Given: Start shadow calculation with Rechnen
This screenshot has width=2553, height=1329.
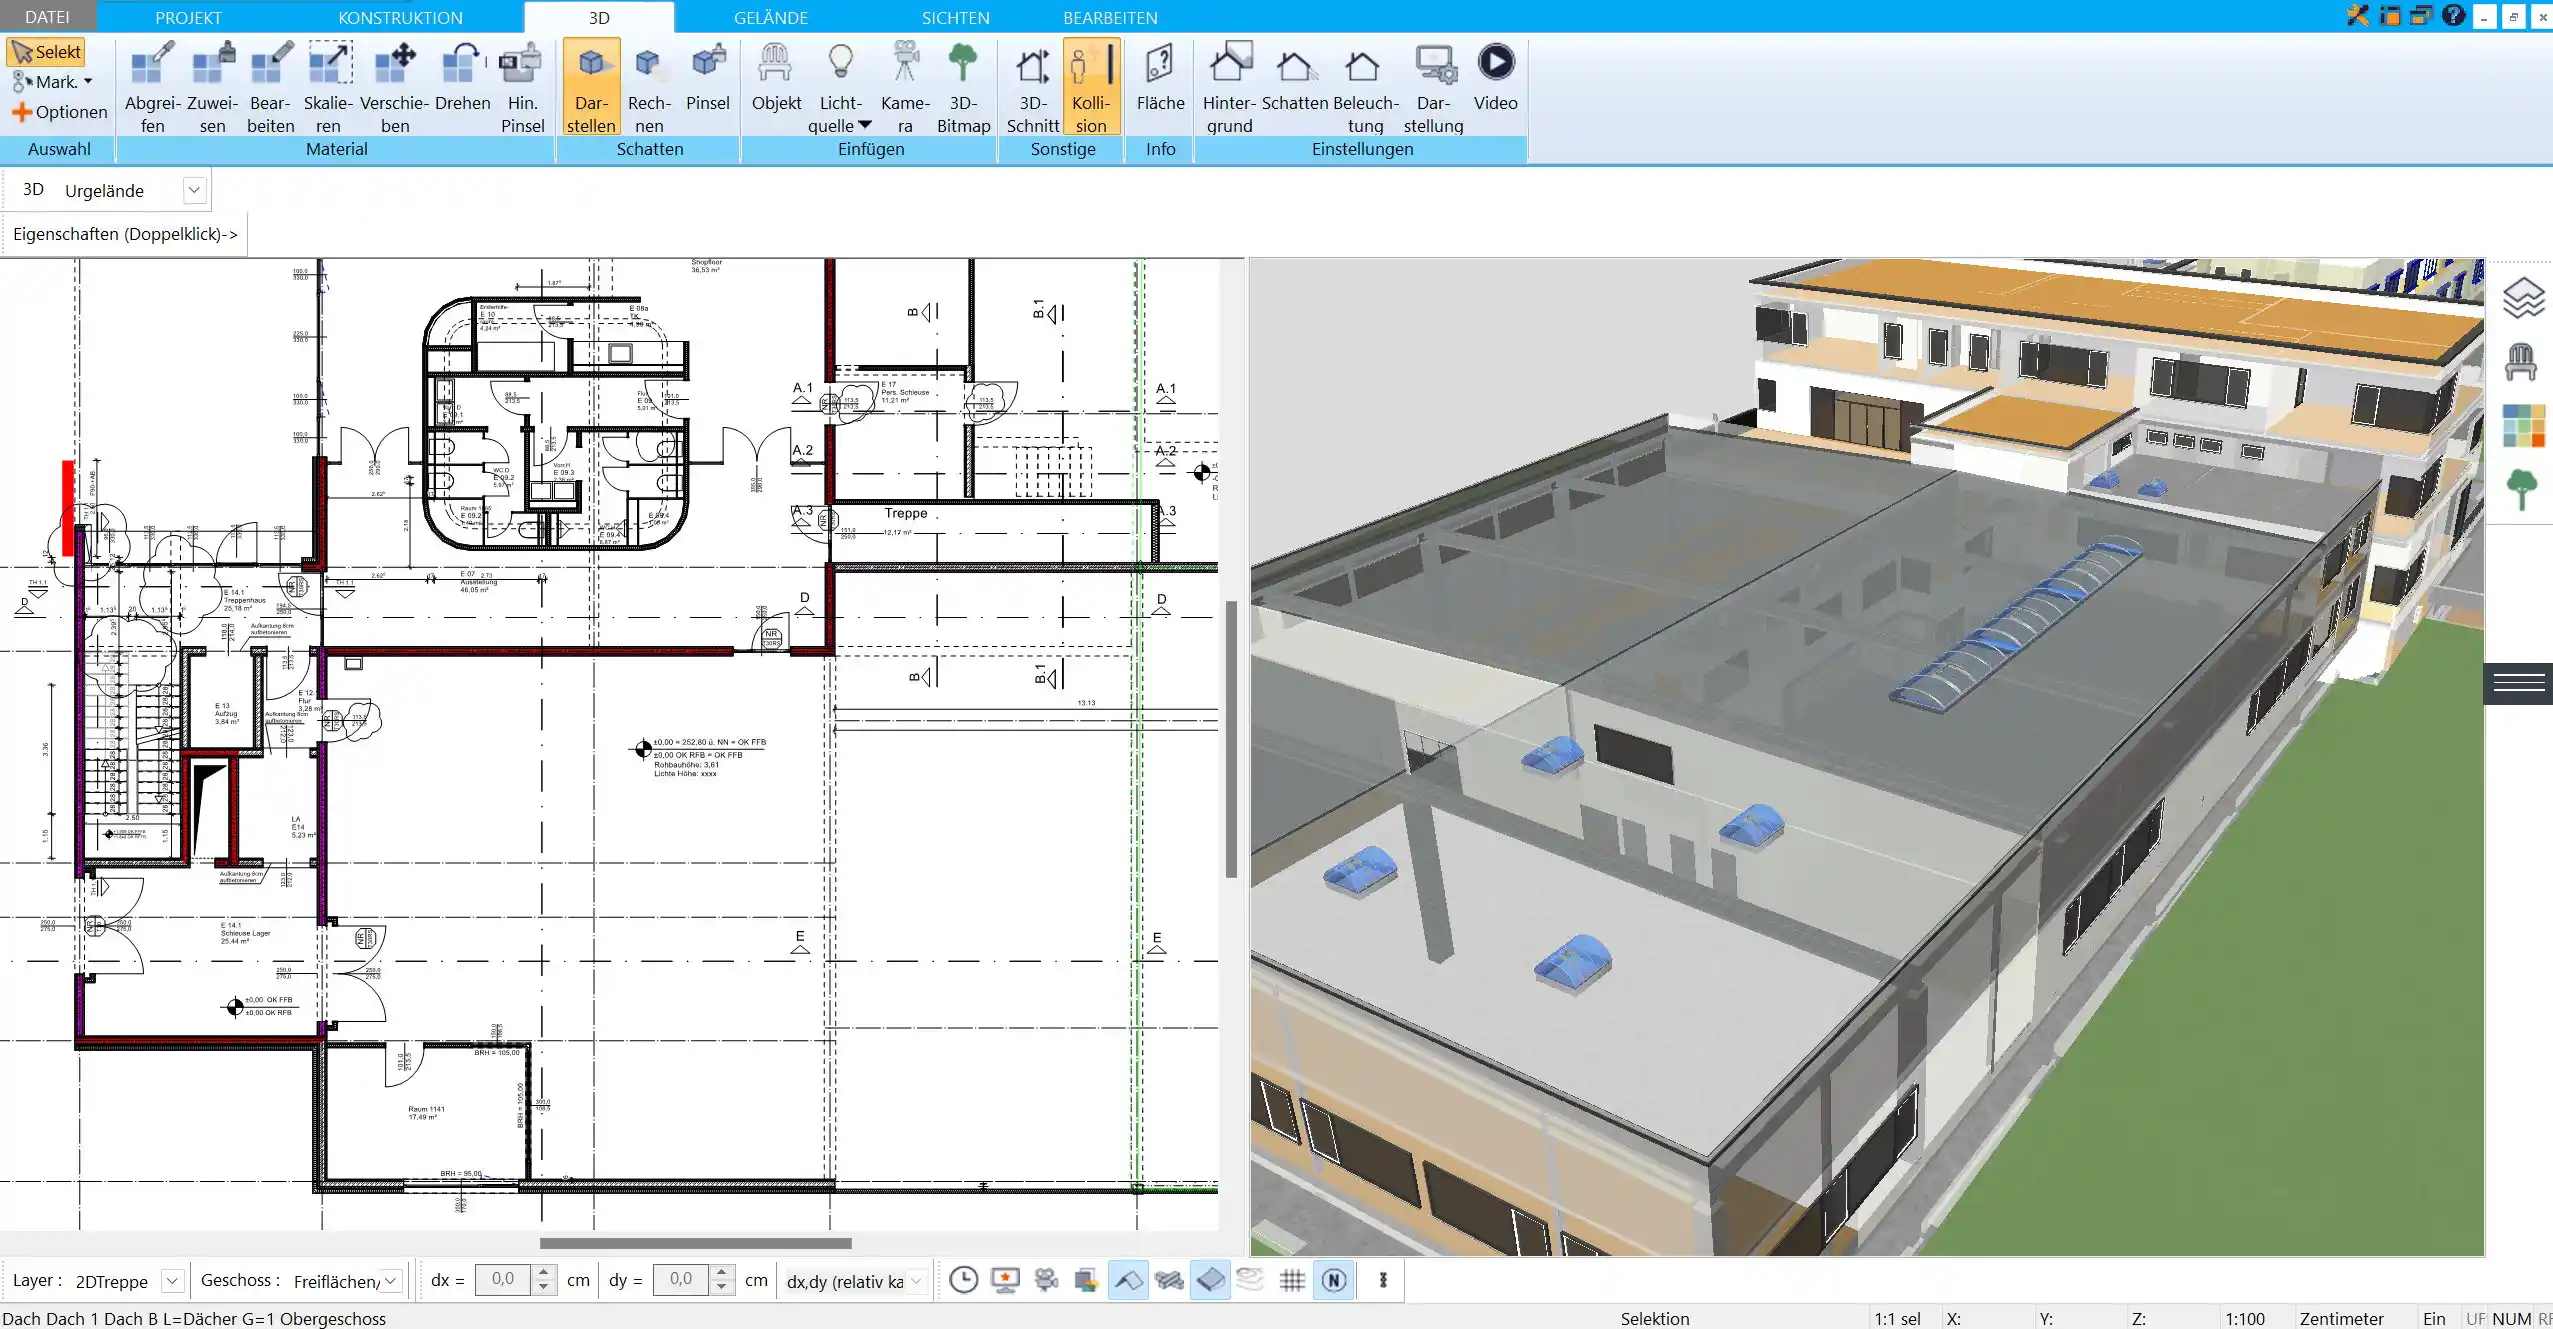Looking at the screenshot, I should pos(649,88).
